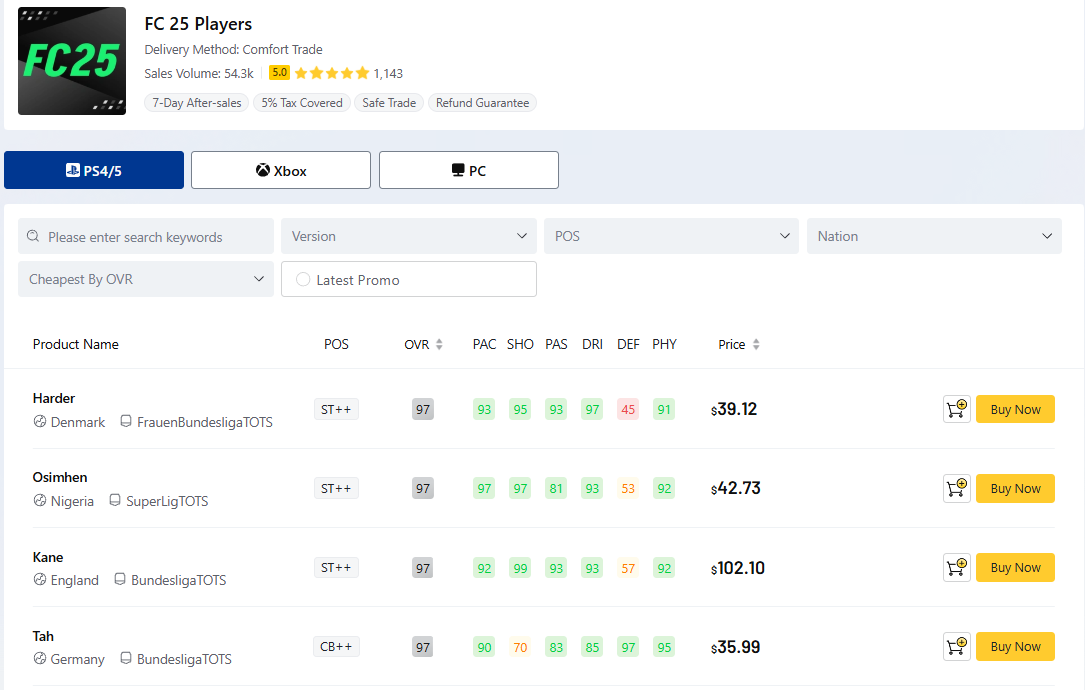
Task: Click card icon beside Tah's BundesligaTOTS
Action: (x=126, y=657)
